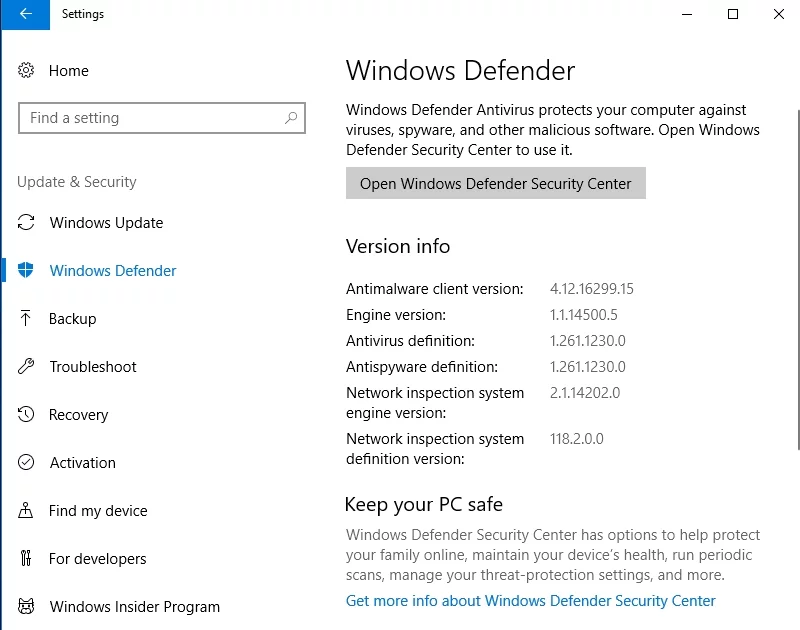The width and height of the screenshot is (800, 630).
Task: Open the Activation settings page
Action: 83,463
